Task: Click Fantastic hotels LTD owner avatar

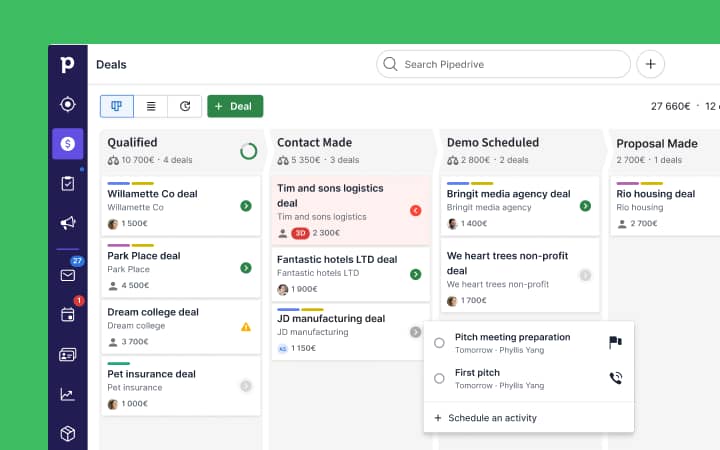Action: point(282,289)
